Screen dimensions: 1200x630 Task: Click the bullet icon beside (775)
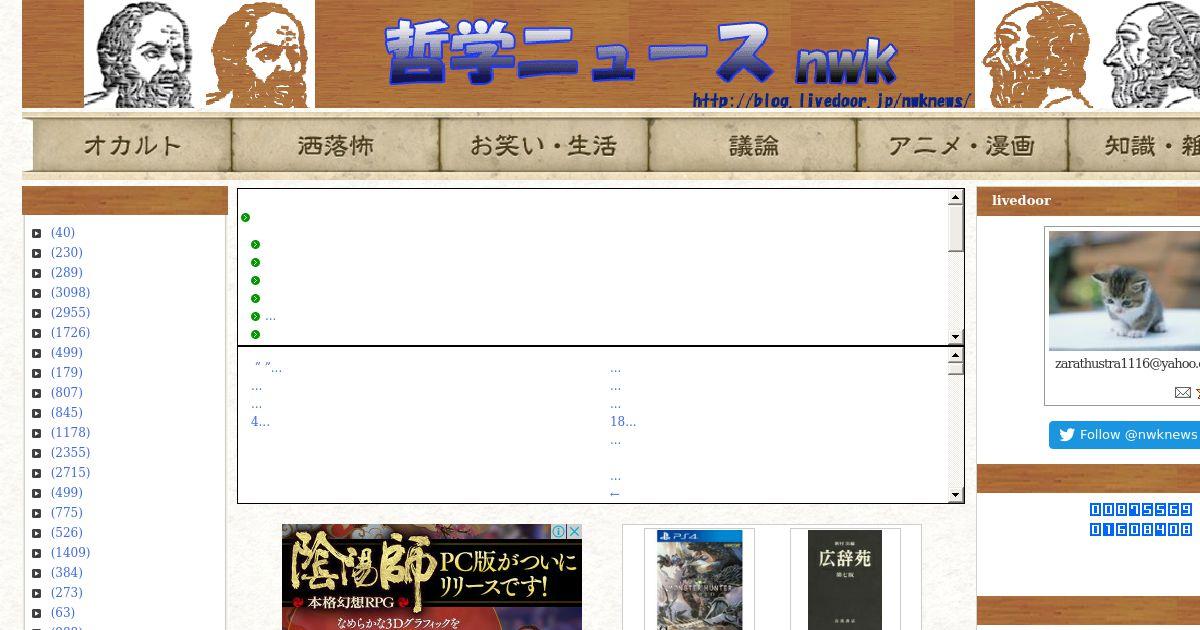[x=37, y=513]
